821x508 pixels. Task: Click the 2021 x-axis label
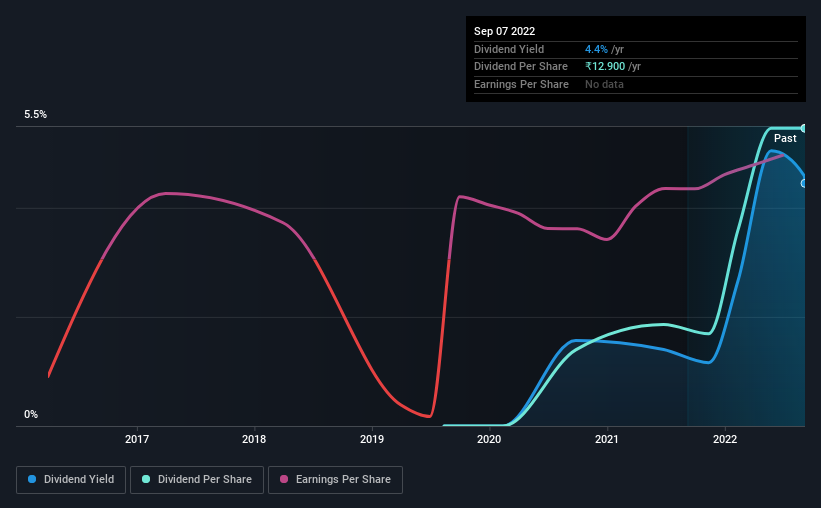[607, 439]
